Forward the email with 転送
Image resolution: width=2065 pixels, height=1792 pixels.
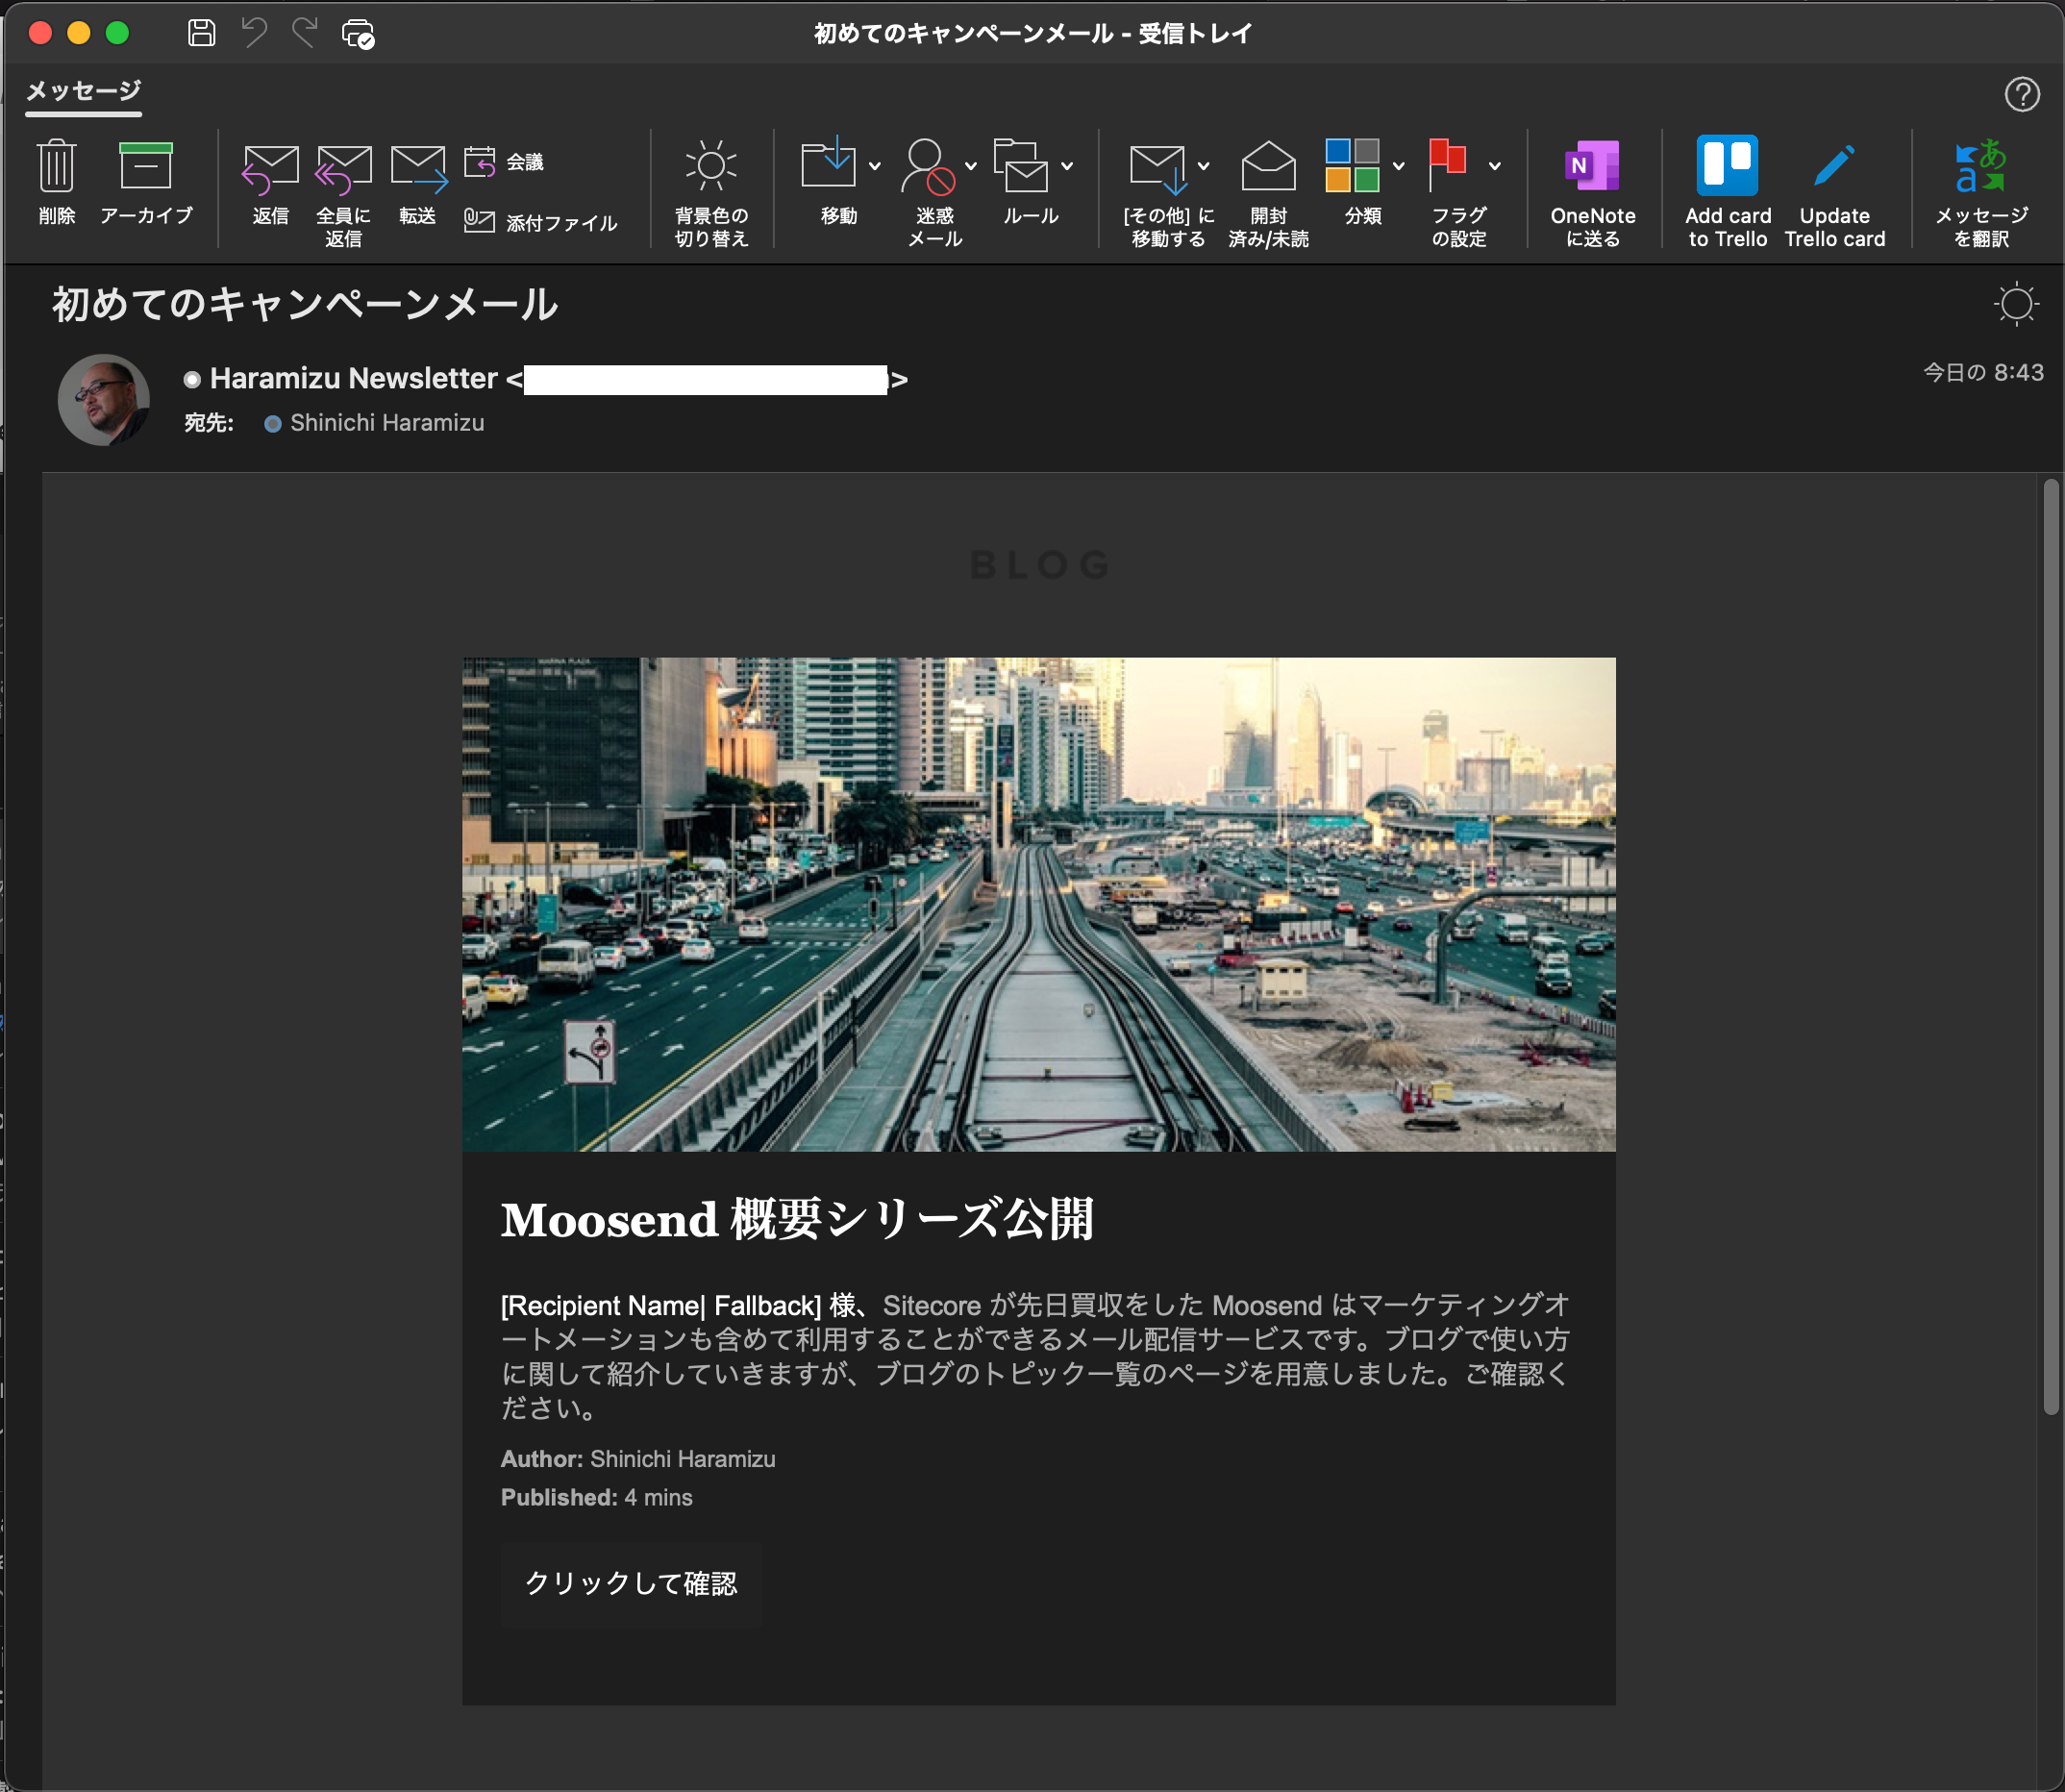click(x=418, y=169)
